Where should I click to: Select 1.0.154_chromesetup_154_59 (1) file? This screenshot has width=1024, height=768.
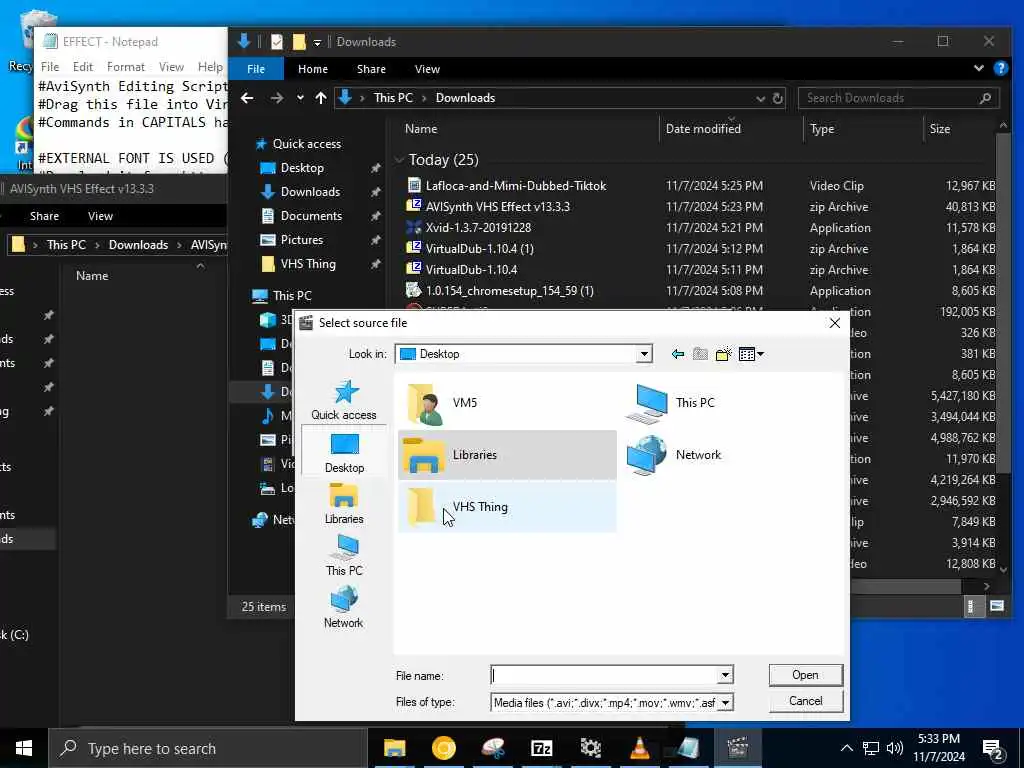(x=509, y=291)
